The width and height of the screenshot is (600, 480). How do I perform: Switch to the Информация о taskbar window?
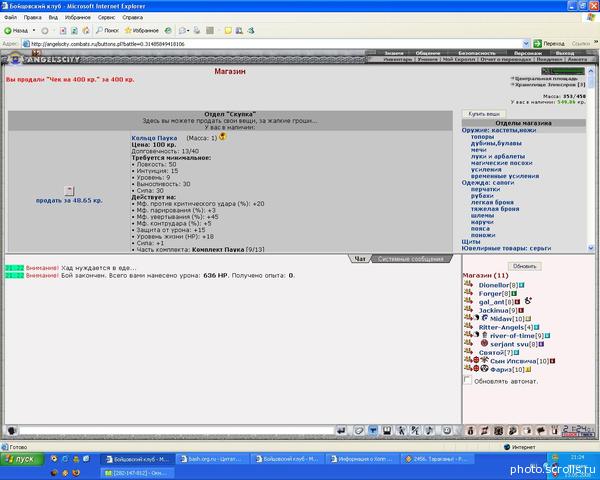point(362,459)
